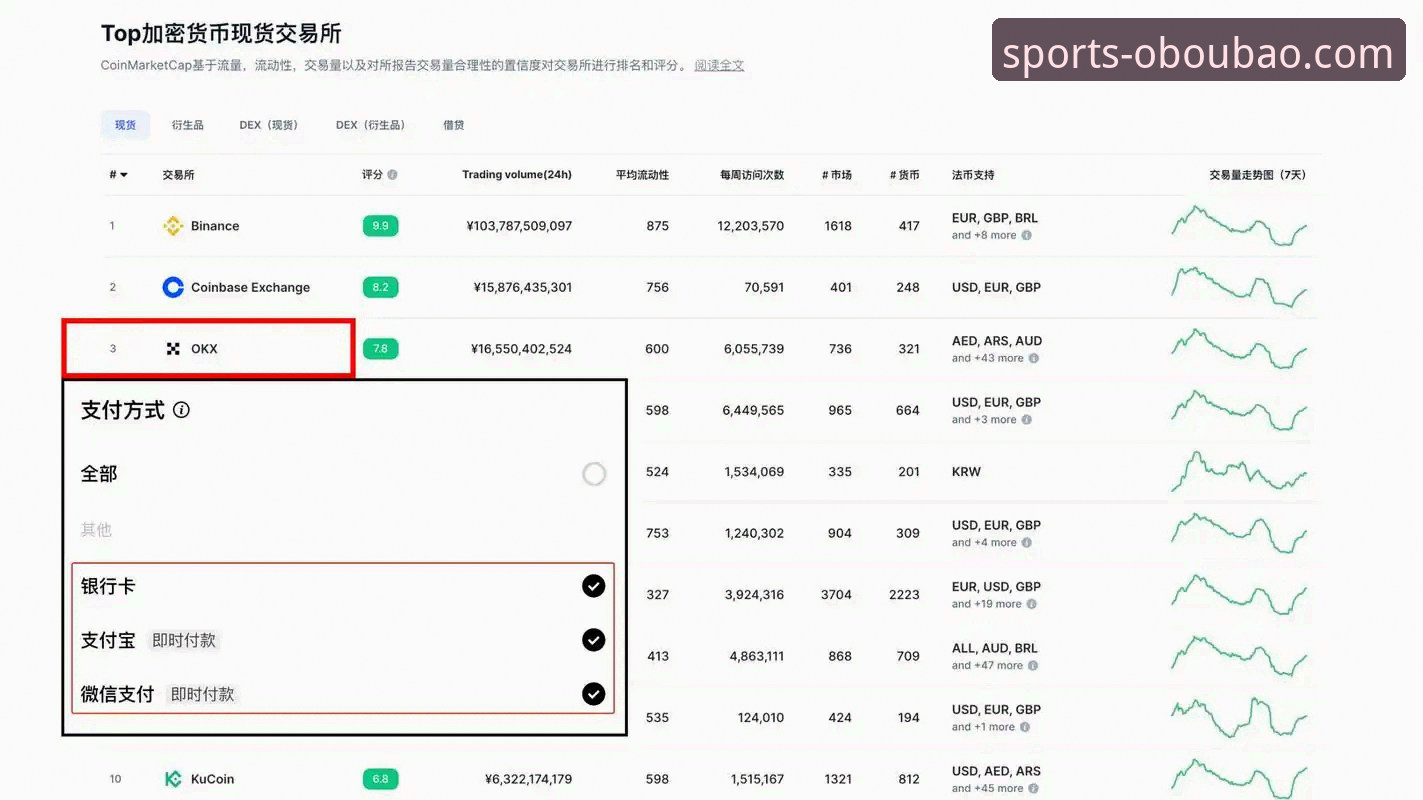1423x800 pixels.
Task: Click info icon next to 'and +1 more'
Action: [x=1026, y=727]
